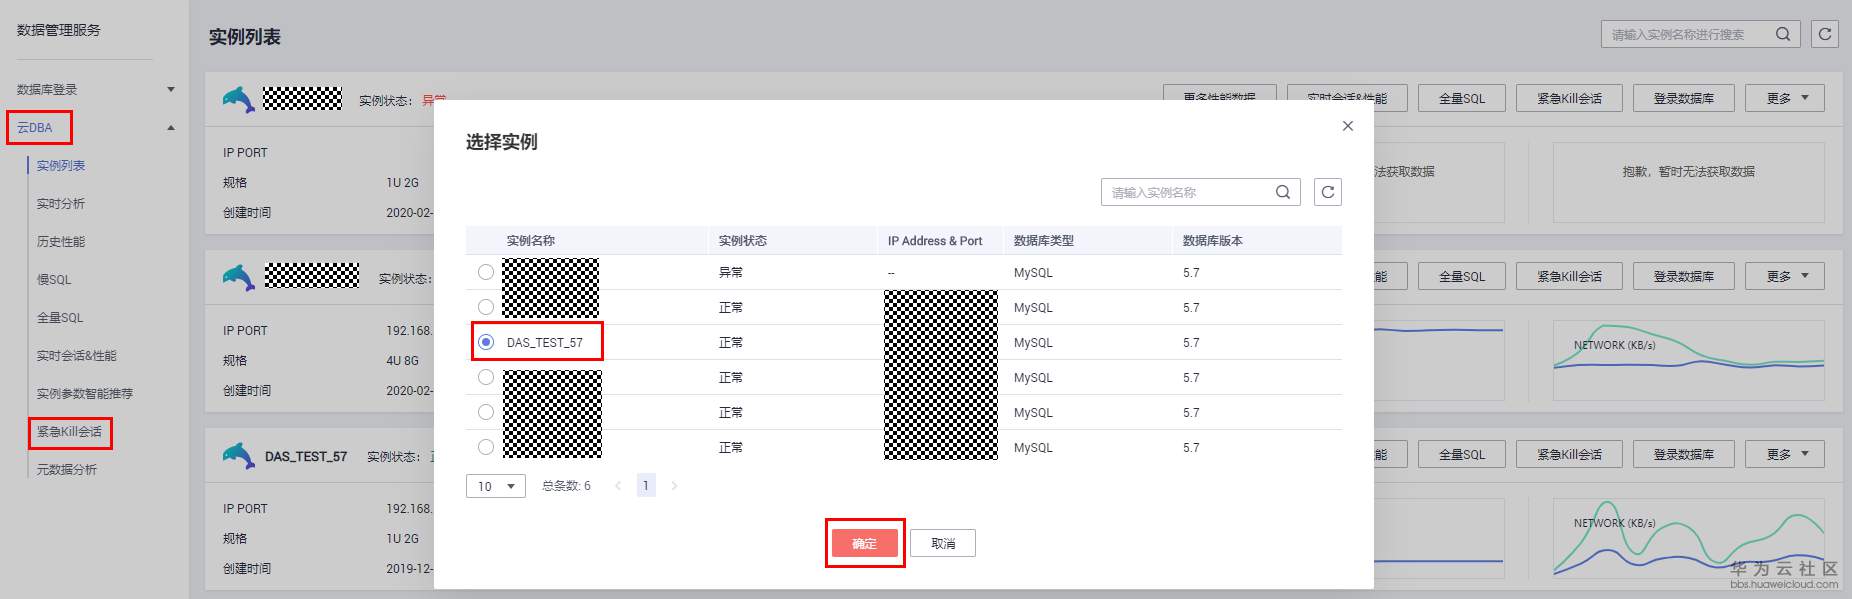Open 紧急Kill会话 in the sidebar
Viewport: 1852px width, 599px height.
[69, 432]
